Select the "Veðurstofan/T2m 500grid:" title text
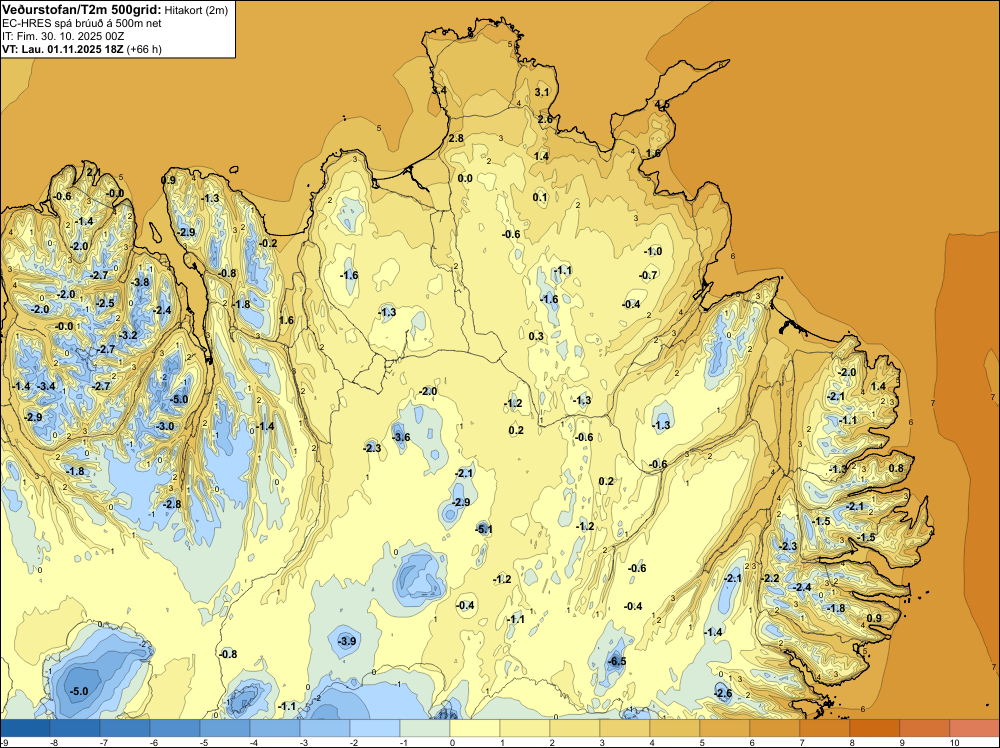1000x748 pixels. [x=82, y=10]
